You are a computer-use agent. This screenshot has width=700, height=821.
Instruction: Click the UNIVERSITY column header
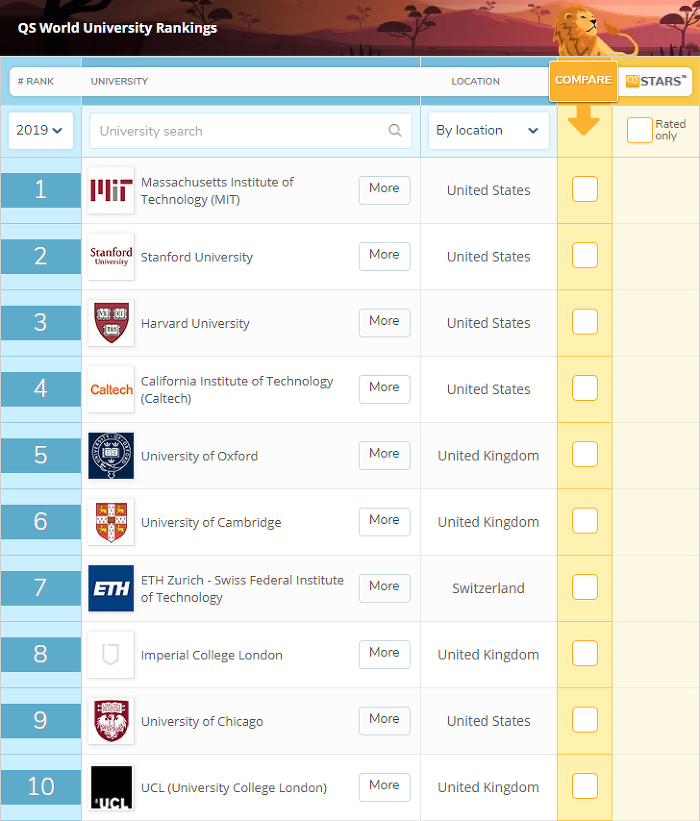click(119, 82)
